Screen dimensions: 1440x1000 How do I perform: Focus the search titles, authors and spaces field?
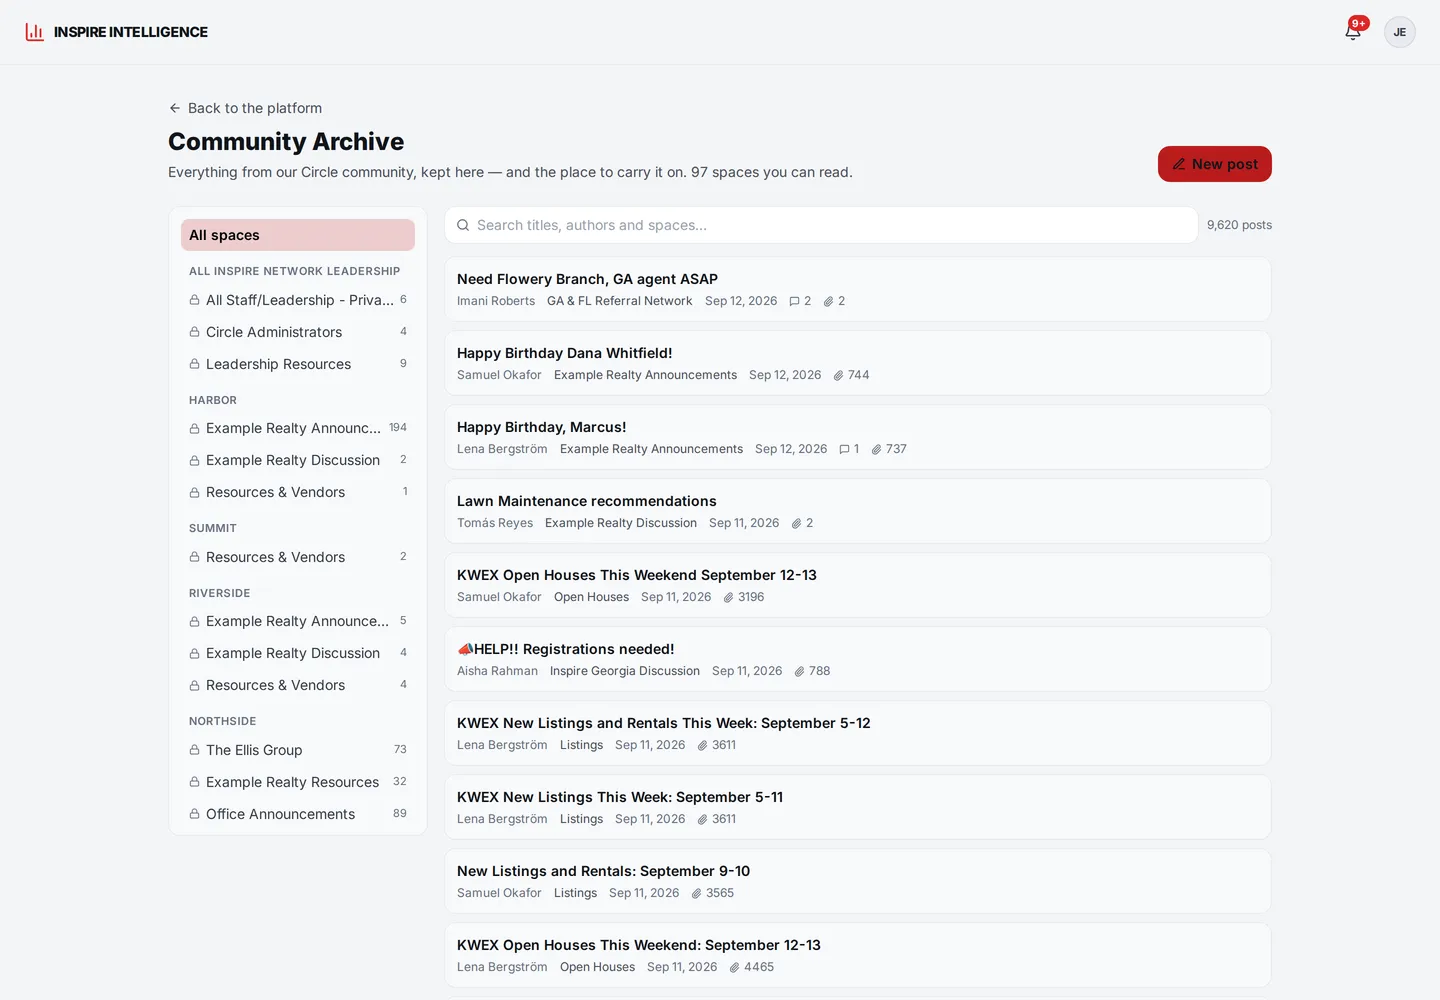[x=821, y=225]
